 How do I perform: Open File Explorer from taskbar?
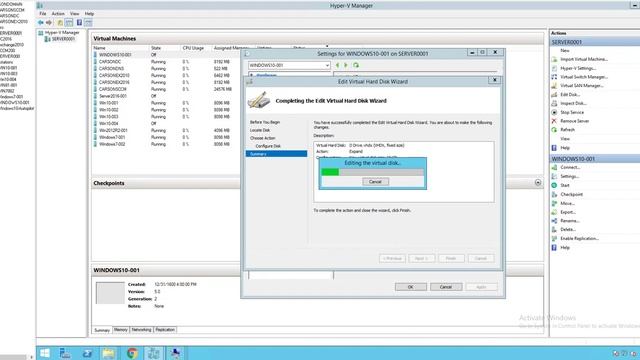109,353
